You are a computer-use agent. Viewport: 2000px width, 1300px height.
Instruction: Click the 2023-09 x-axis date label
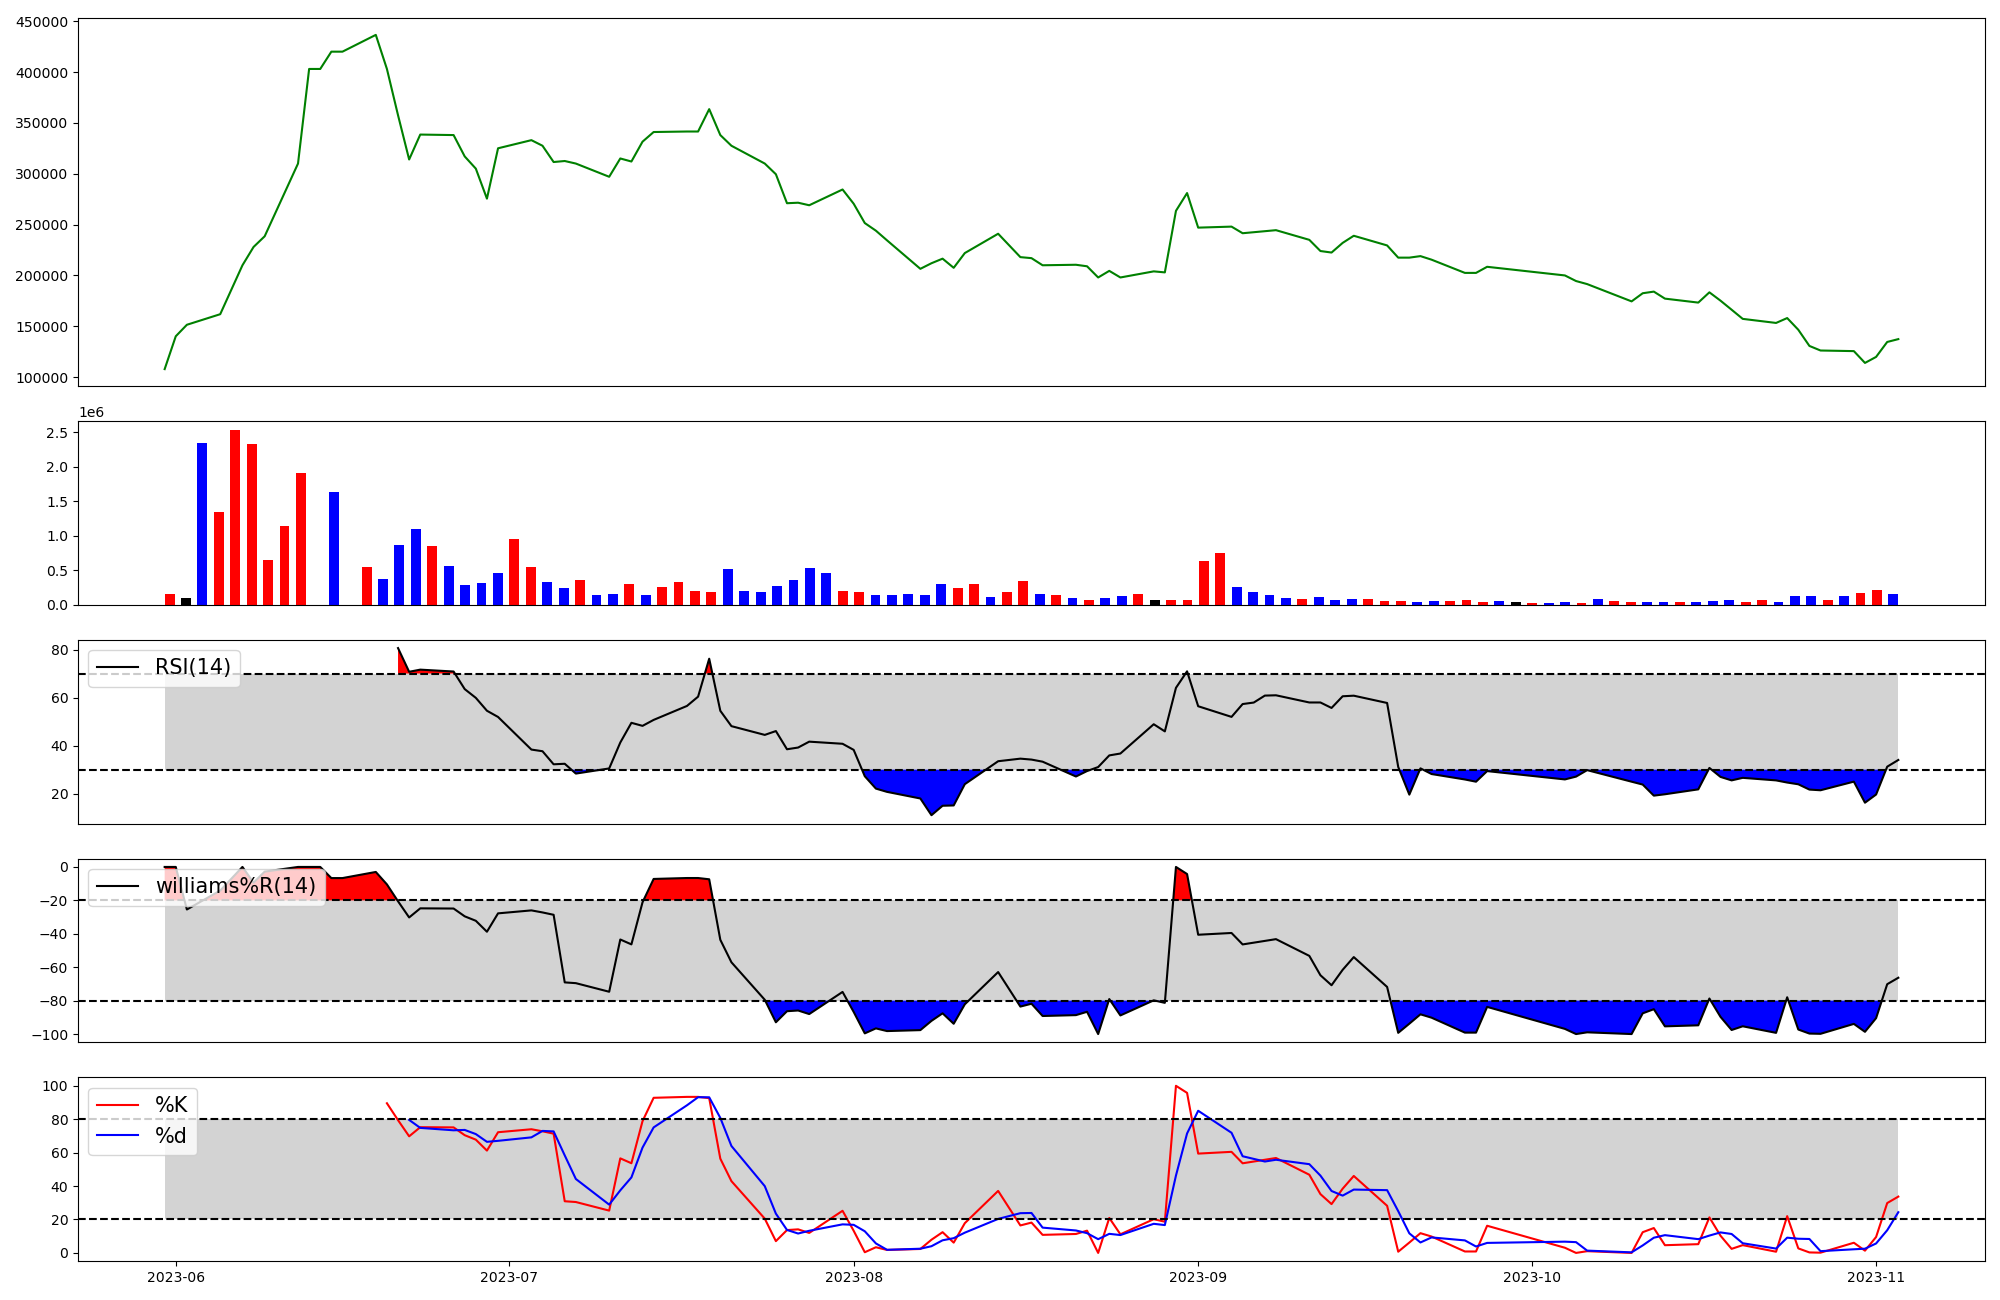1198,1277
